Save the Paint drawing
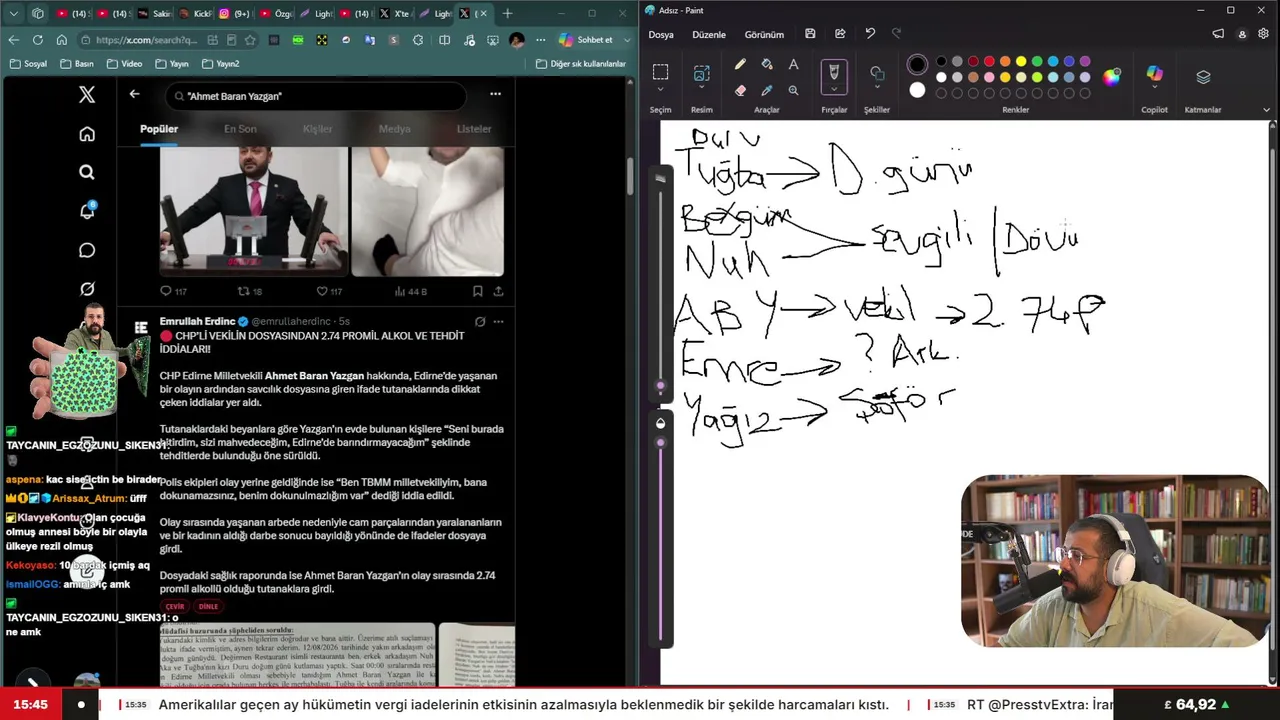The image size is (1280, 720). pos(810,34)
